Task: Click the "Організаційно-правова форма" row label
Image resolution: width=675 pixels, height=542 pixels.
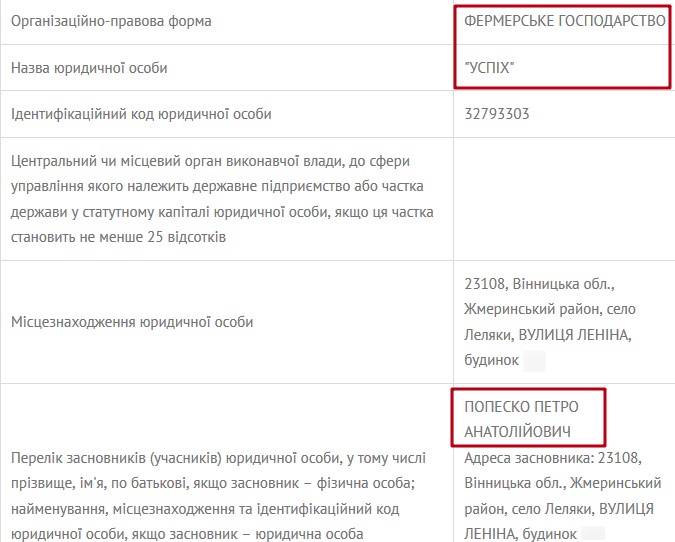Action: (x=110, y=21)
